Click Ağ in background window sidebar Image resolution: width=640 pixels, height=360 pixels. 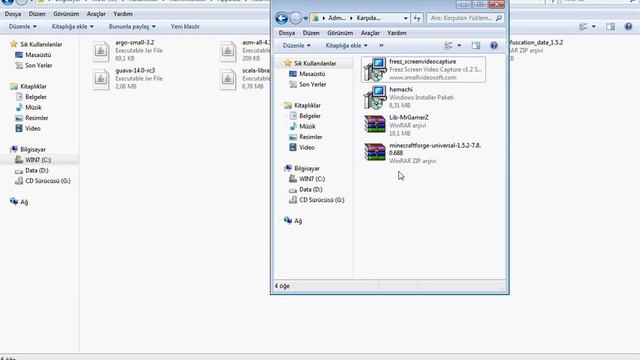(24, 202)
